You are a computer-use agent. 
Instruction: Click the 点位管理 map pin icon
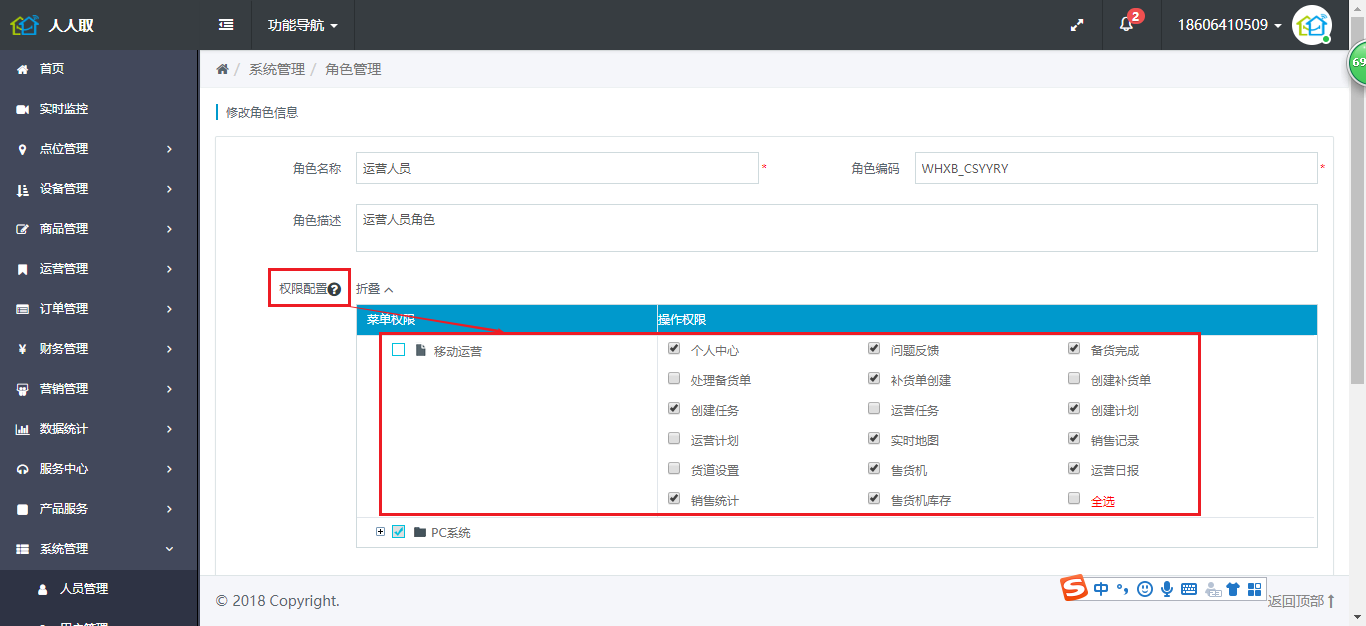pyautogui.click(x=22, y=149)
